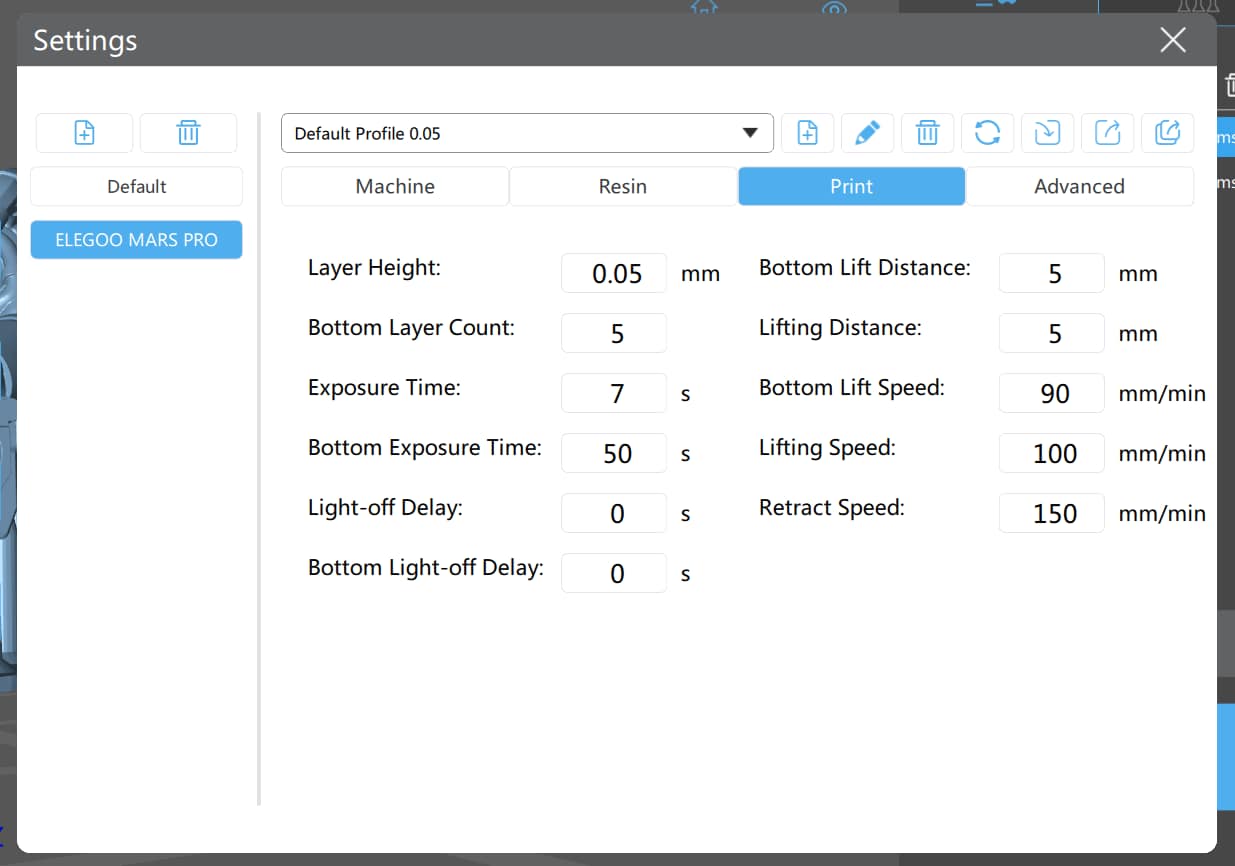The width and height of the screenshot is (1235, 866).
Task: Export the profile with the outward-arrow icon
Action: click(x=1107, y=133)
